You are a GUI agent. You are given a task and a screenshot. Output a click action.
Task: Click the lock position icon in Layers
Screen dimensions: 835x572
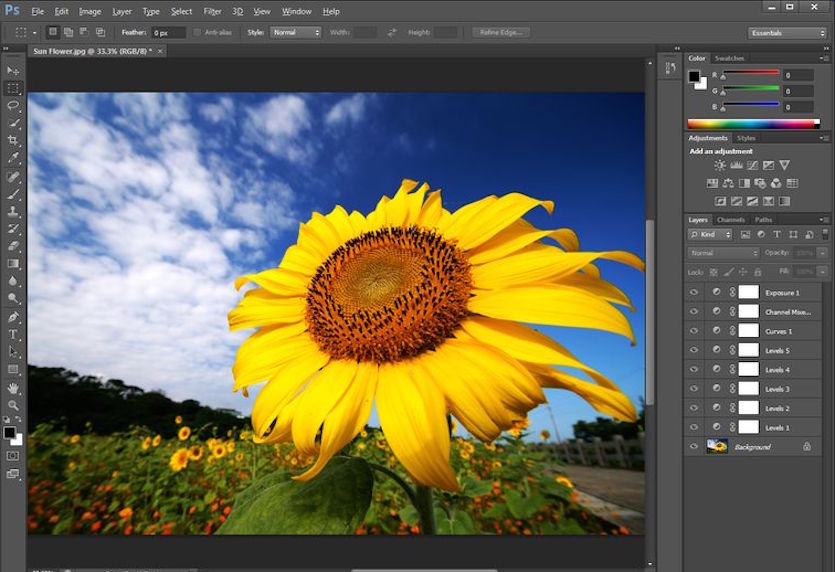coord(742,272)
